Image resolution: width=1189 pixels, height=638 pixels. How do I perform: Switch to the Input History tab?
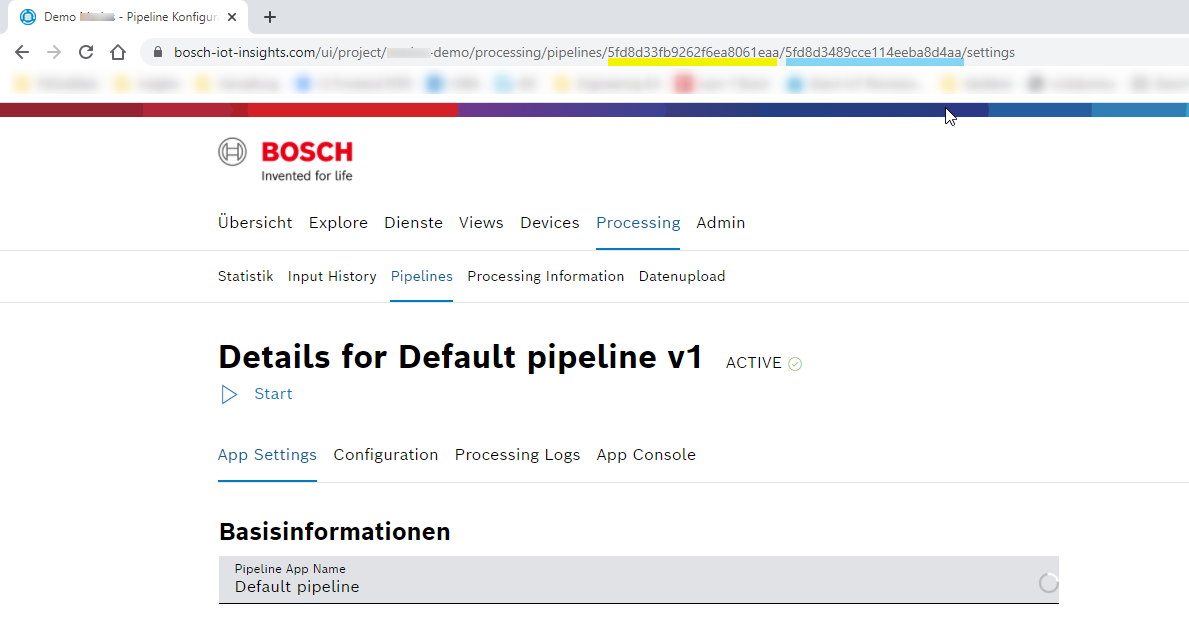332,276
